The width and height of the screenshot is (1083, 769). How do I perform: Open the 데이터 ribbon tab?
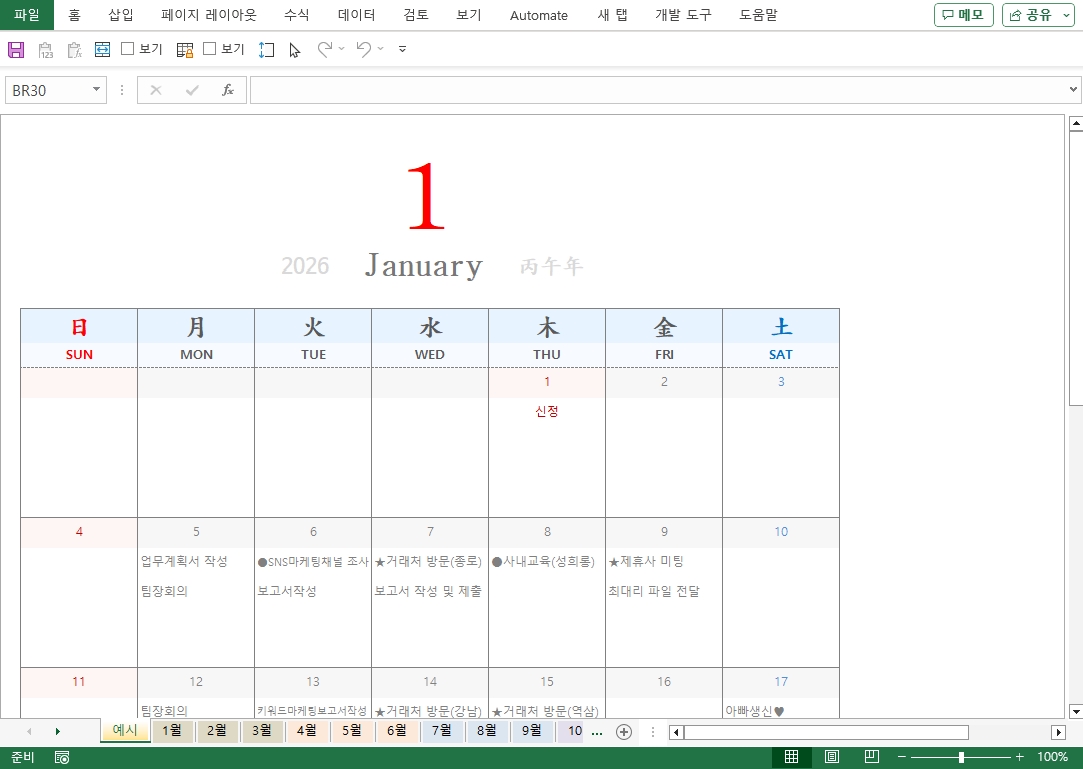[x=356, y=15]
